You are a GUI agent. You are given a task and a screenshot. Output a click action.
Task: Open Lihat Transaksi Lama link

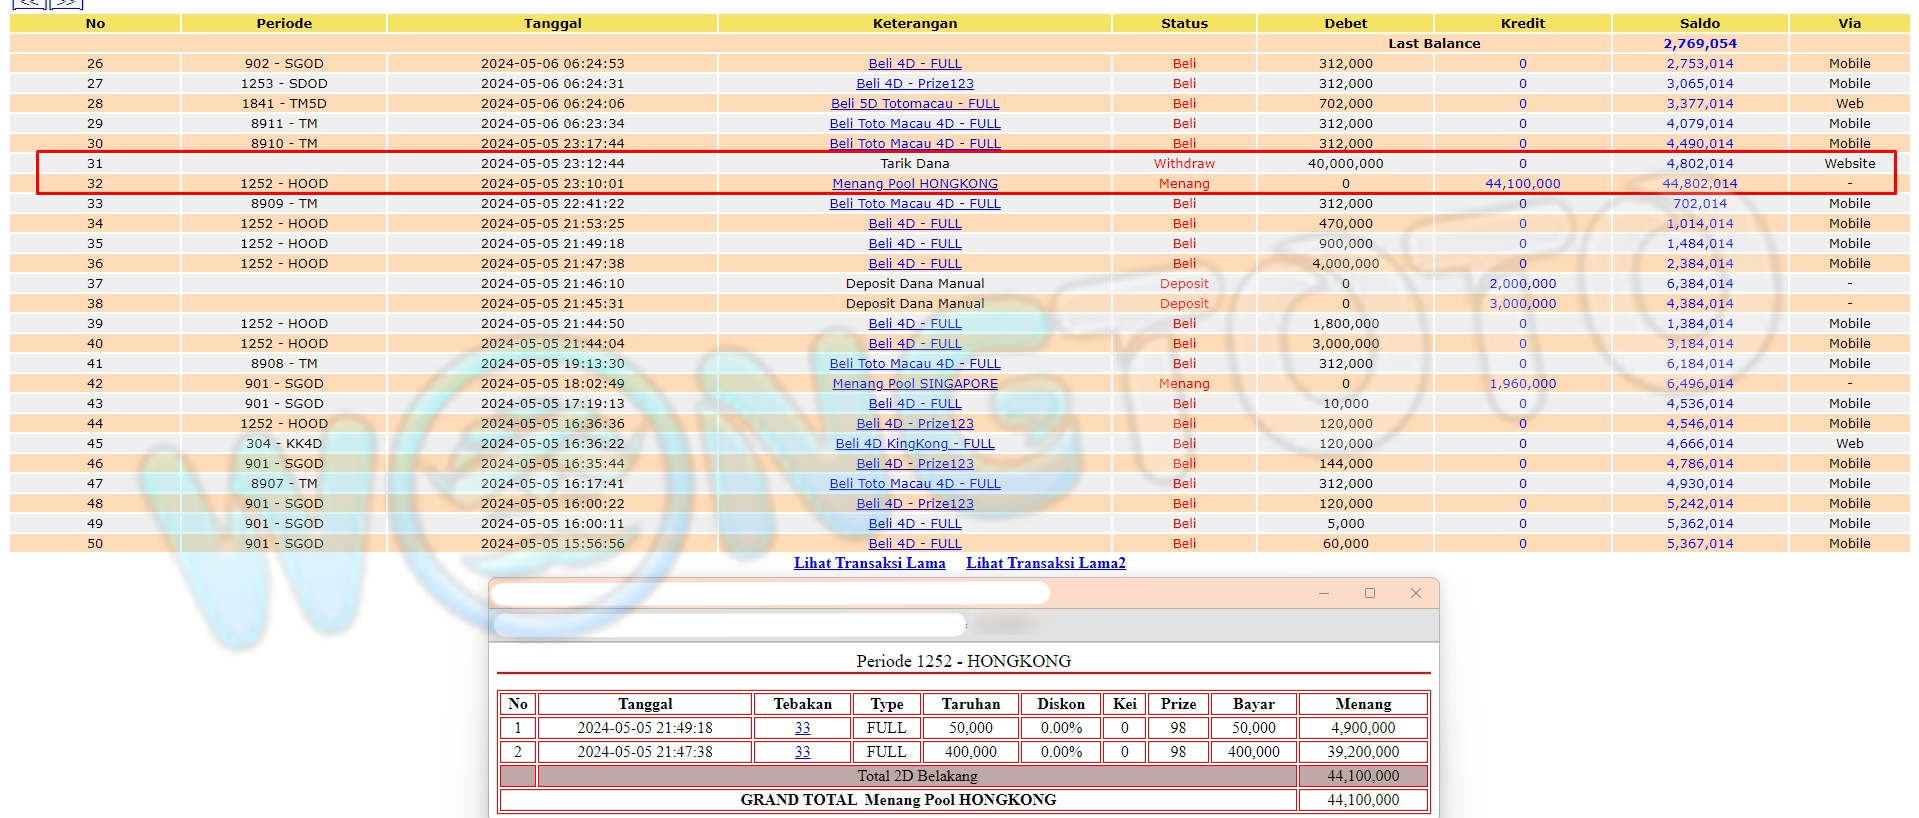tap(869, 563)
